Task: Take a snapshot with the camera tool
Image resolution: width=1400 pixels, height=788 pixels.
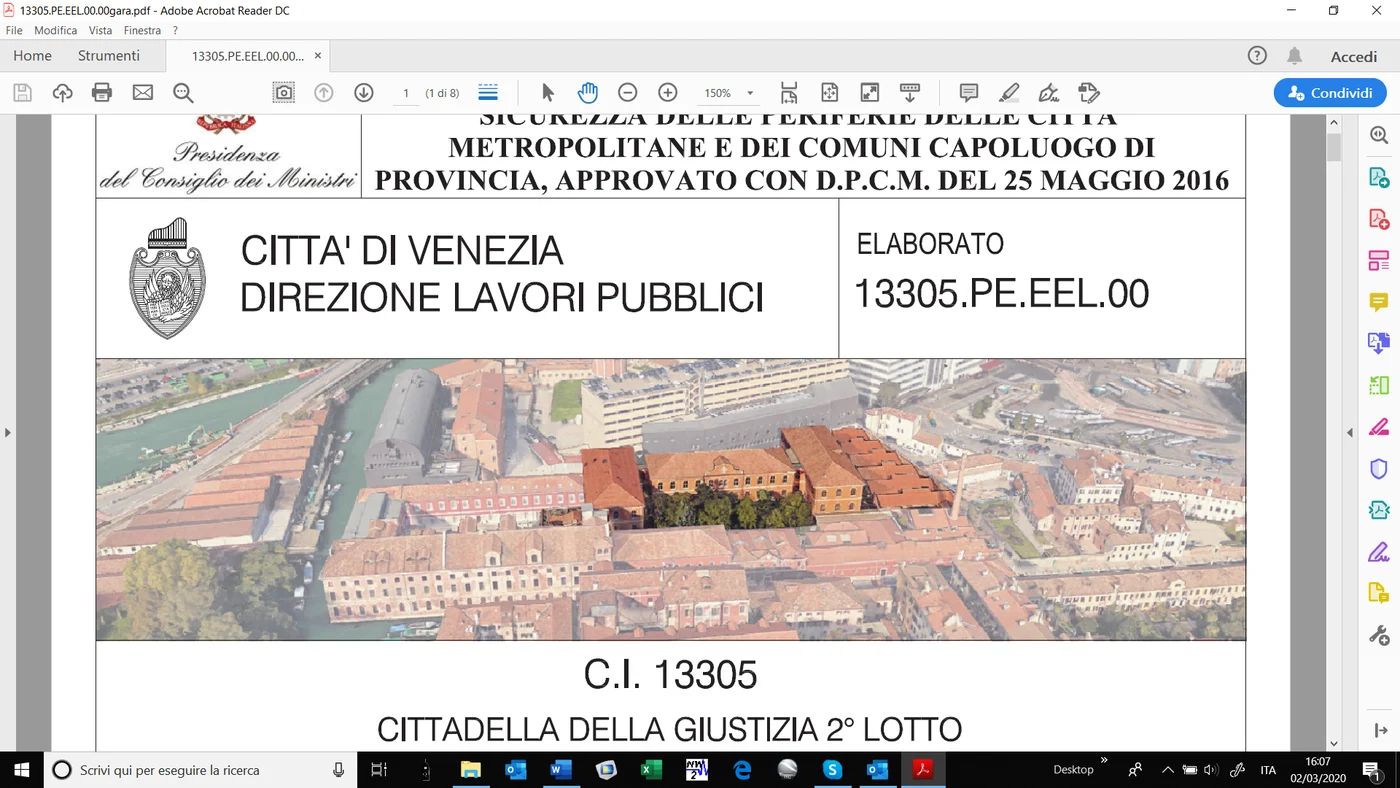Action: (x=284, y=93)
